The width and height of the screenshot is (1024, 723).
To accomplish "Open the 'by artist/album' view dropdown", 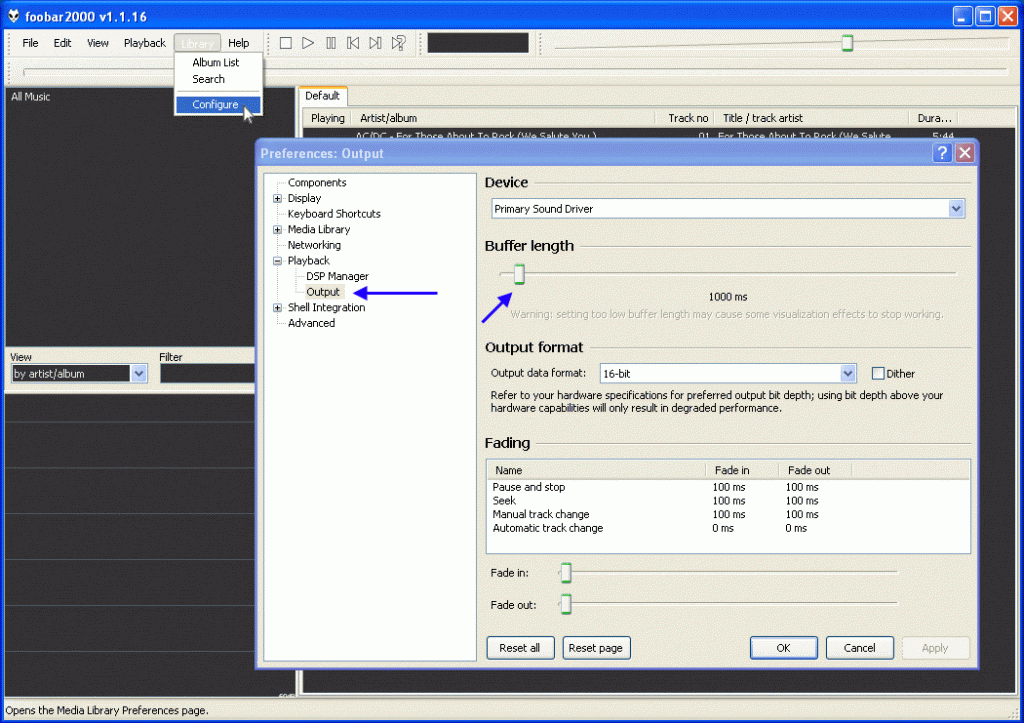I will [139, 374].
